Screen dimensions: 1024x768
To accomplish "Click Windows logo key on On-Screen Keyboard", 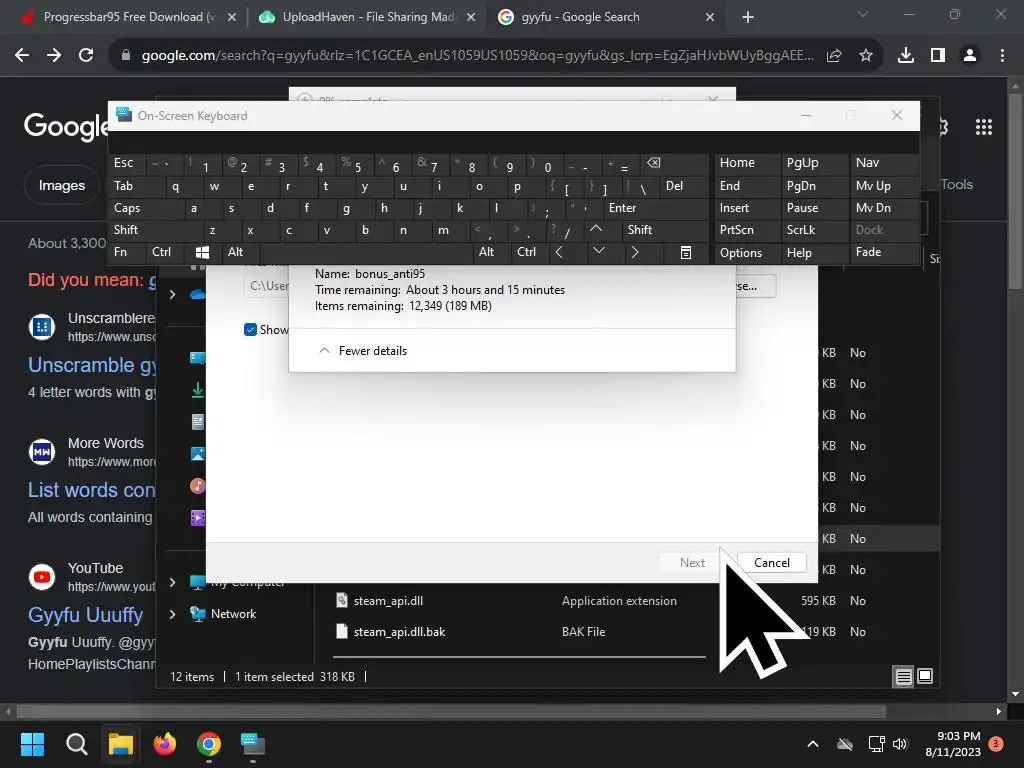I will click(x=202, y=252).
